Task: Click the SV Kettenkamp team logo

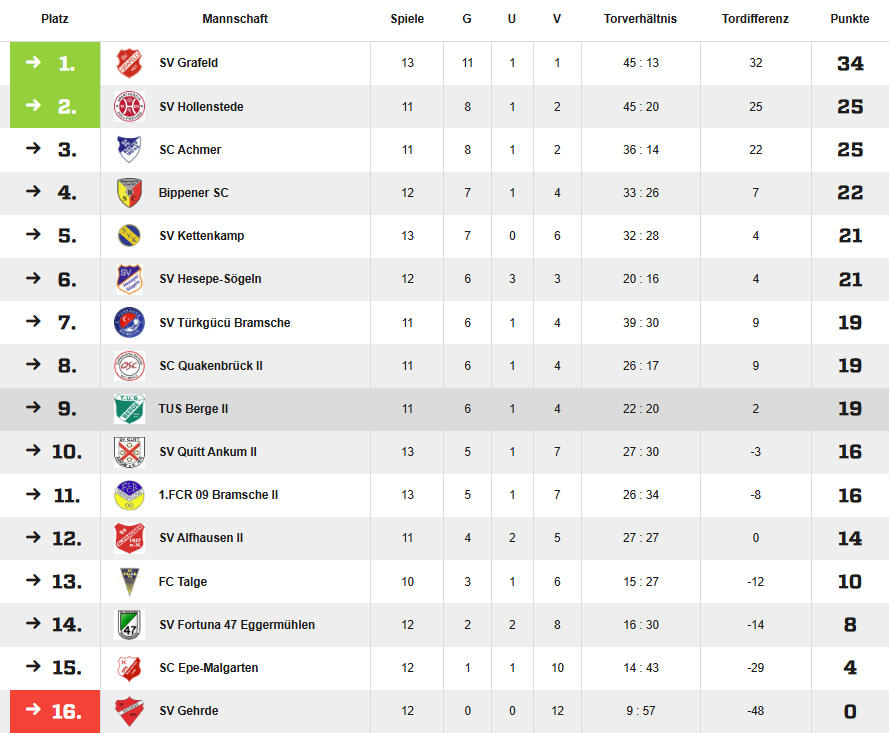Action: (129, 236)
